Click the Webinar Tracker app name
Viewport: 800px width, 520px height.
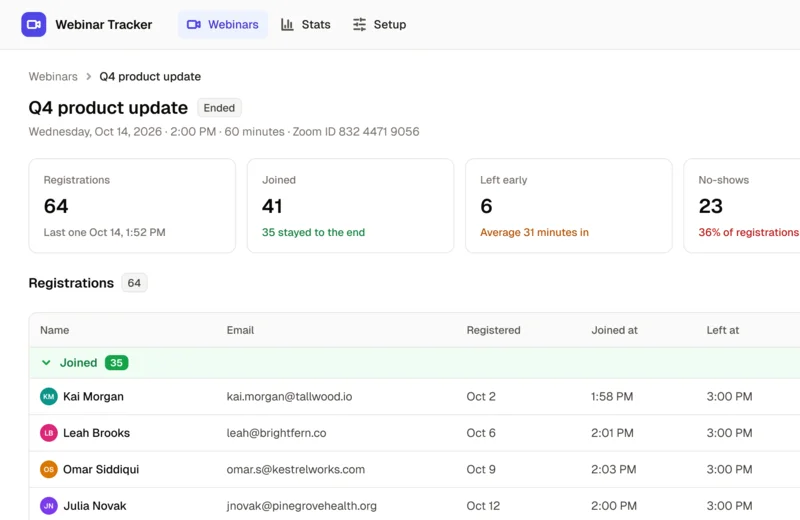(x=104, y=24)
